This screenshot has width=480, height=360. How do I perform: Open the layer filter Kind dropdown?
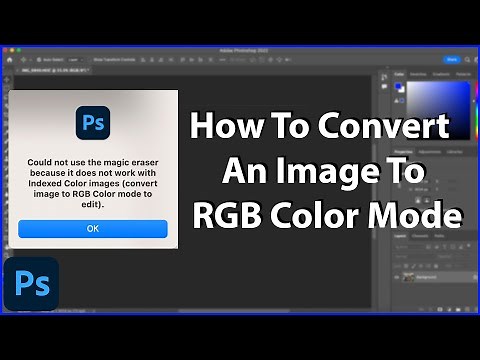tap(408, 247)
